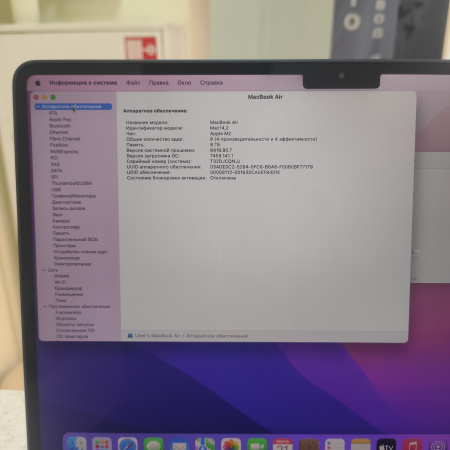
Task: Select SATA in the sidebar
Action: (56, 171)
